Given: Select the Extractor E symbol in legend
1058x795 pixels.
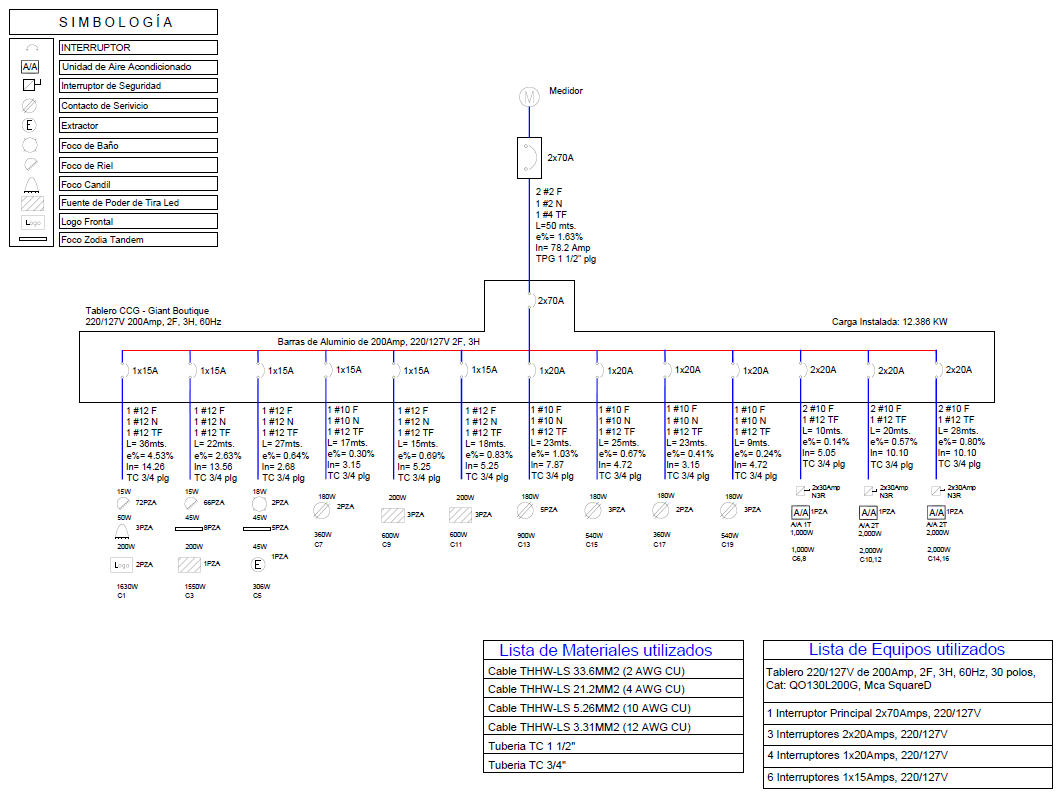Looking at the screenshot, I should coord(31,125).
